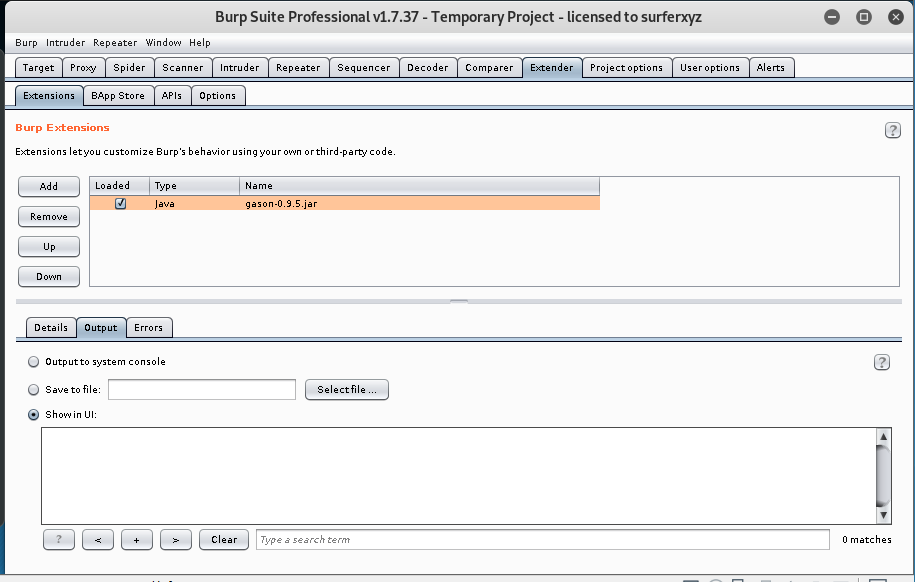The image size is (915, 582).
Task: Select the extension Output tab
Action: coord(101,328)
